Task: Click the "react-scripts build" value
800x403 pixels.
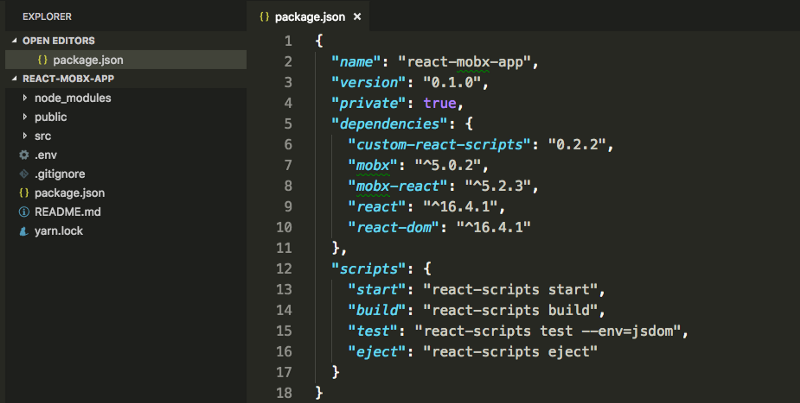Action: [x=510, y=310]
